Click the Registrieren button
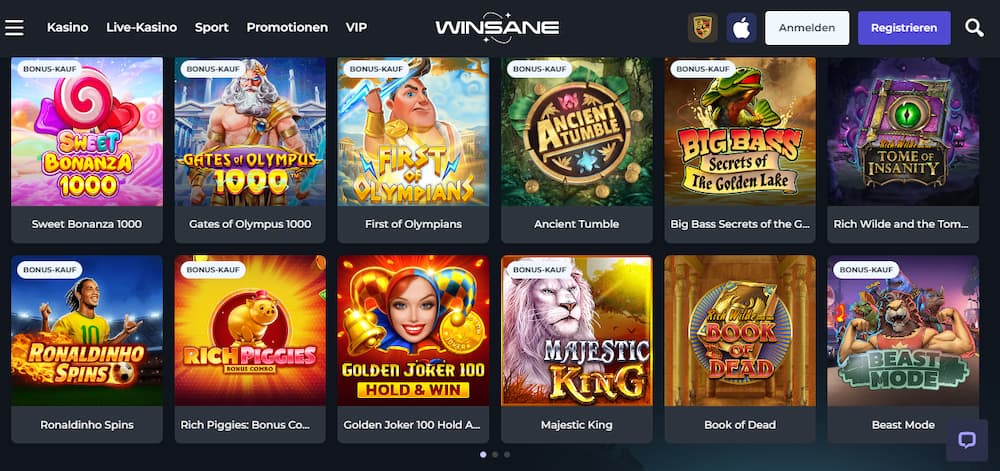 (904, 28)
